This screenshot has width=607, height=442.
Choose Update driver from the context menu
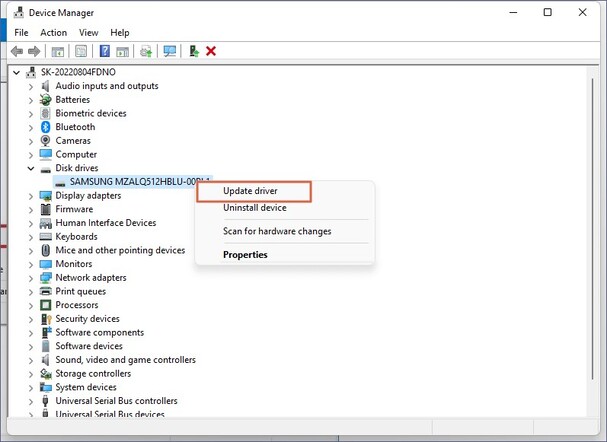coord(251,191)
